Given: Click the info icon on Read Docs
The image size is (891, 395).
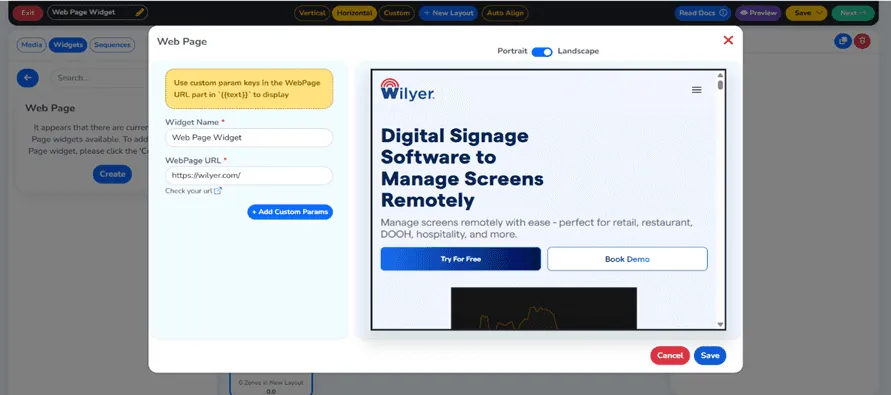Looking at the screenshot, I should (x=723, y=13).
